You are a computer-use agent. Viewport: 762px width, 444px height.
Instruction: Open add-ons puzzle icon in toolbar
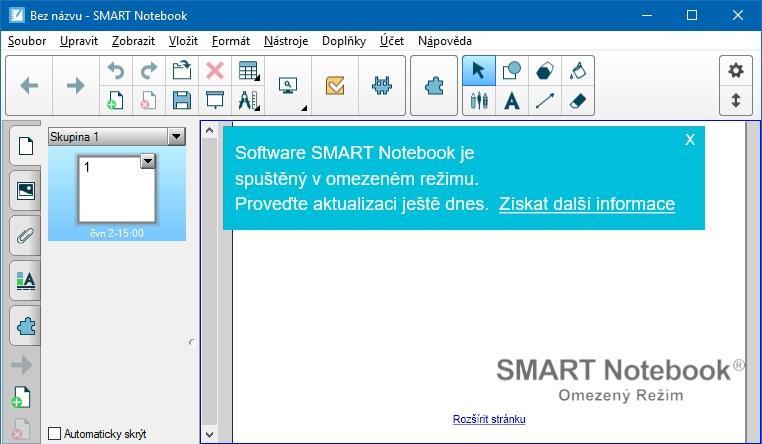tap(434, 86)
